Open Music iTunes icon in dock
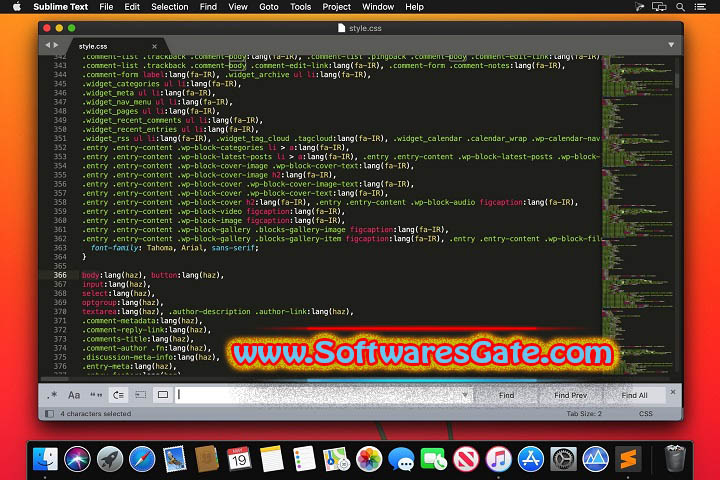 (x=498, y=459)
